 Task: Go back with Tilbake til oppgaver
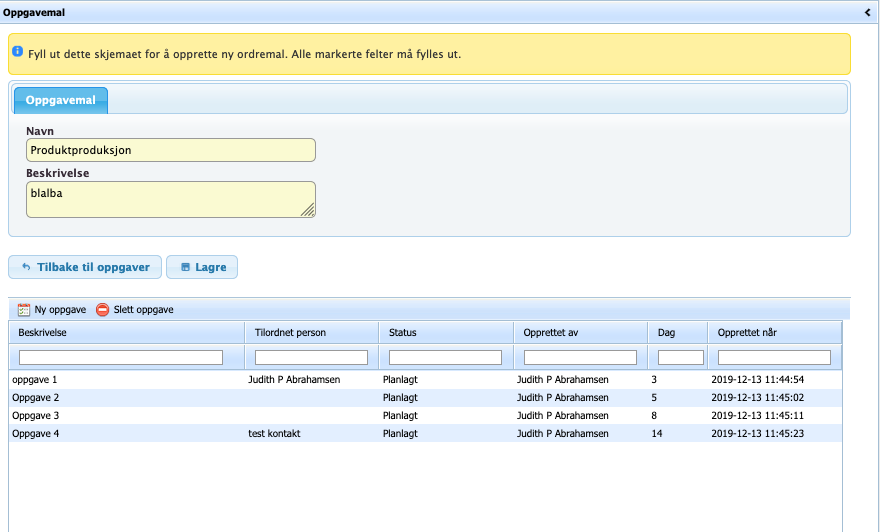(84, 267)
